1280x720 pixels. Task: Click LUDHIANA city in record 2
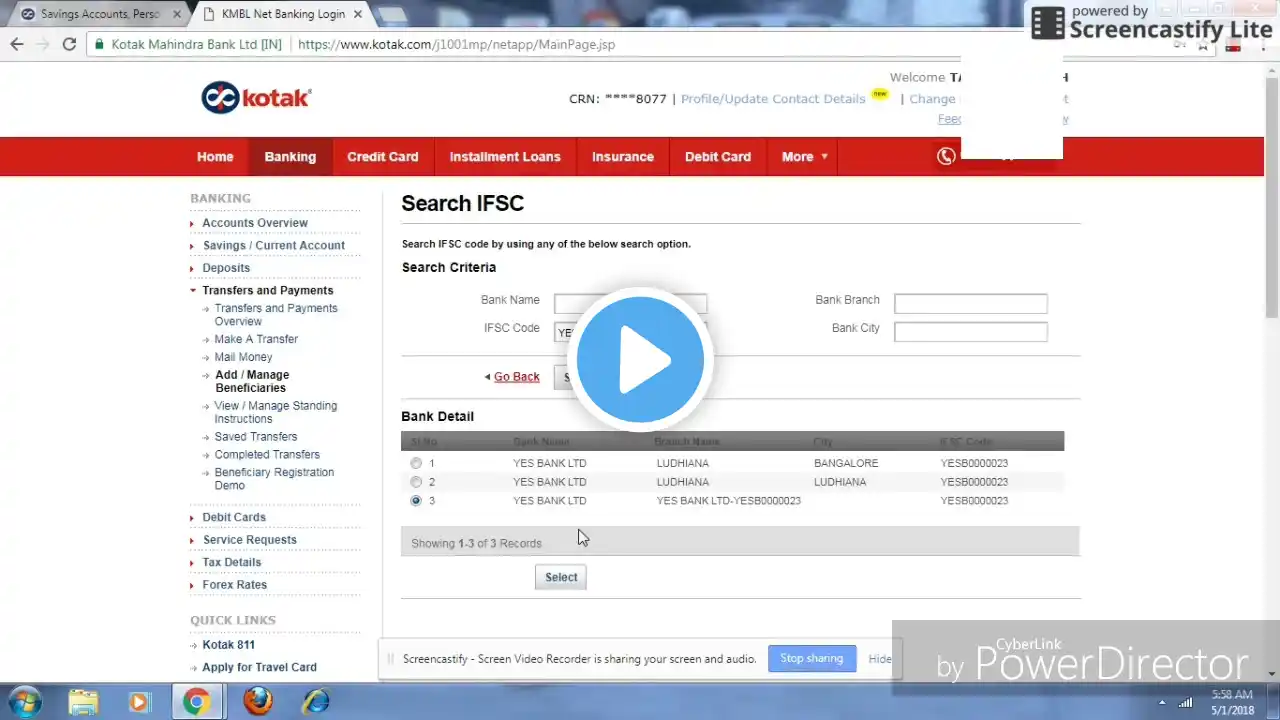tap(840, 482)
